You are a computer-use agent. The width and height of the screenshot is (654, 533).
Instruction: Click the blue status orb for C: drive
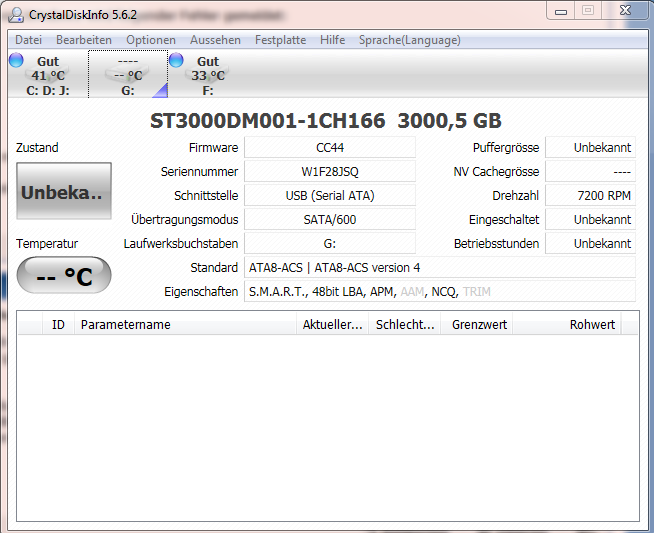click(16, 60)
